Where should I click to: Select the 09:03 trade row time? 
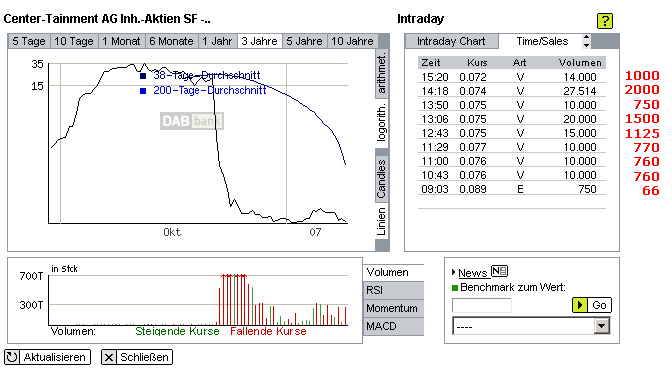click(x=435, y=190)
